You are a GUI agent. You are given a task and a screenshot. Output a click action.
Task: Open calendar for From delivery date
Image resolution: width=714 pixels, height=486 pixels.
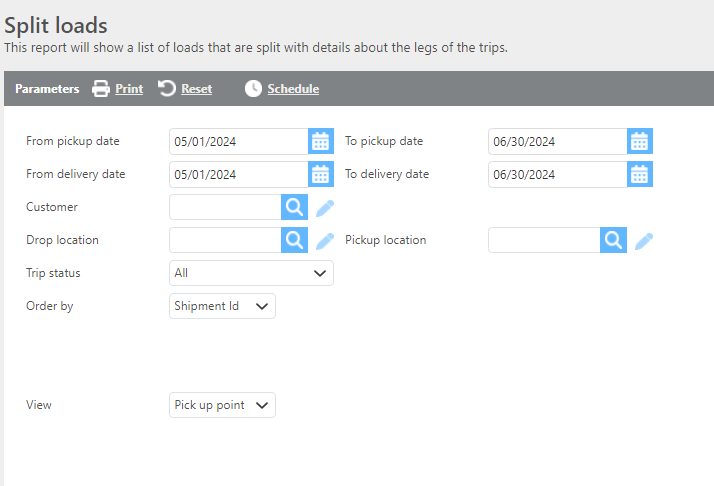pos(320,174)
